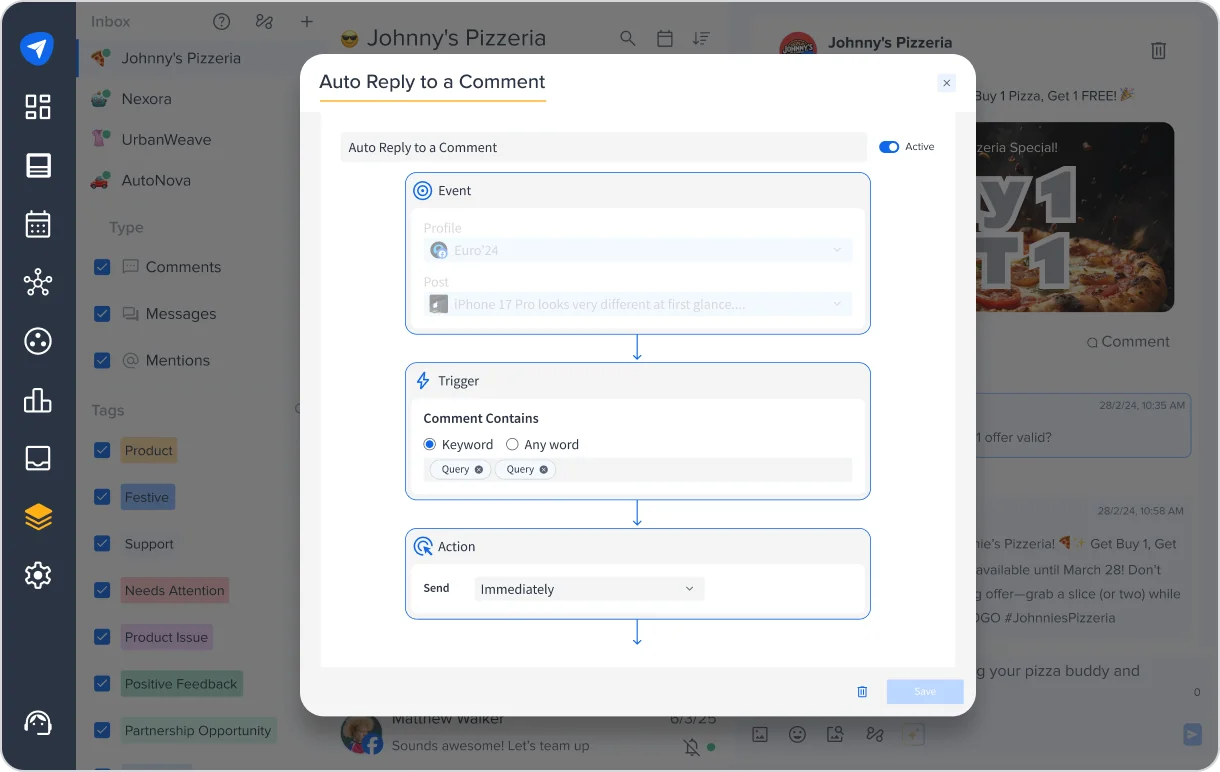
Task: Click the plus icon in Inbox header
Action: click(307, 22)
